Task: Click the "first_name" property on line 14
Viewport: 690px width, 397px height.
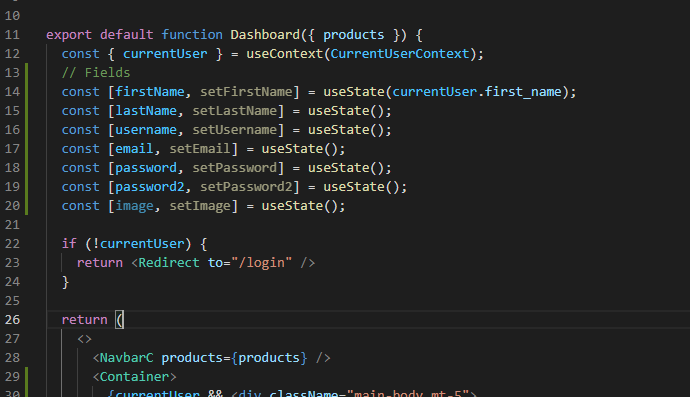Action: pos(523,92)
